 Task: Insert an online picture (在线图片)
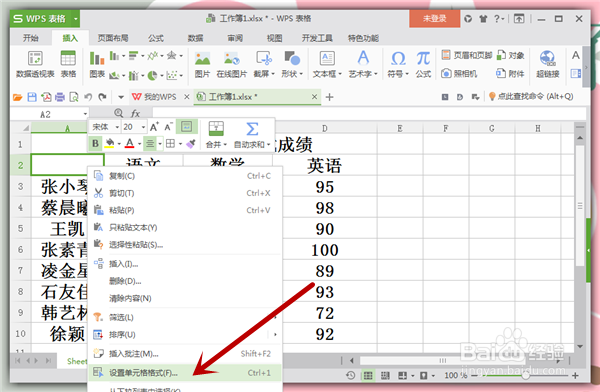tap(232, 64)
